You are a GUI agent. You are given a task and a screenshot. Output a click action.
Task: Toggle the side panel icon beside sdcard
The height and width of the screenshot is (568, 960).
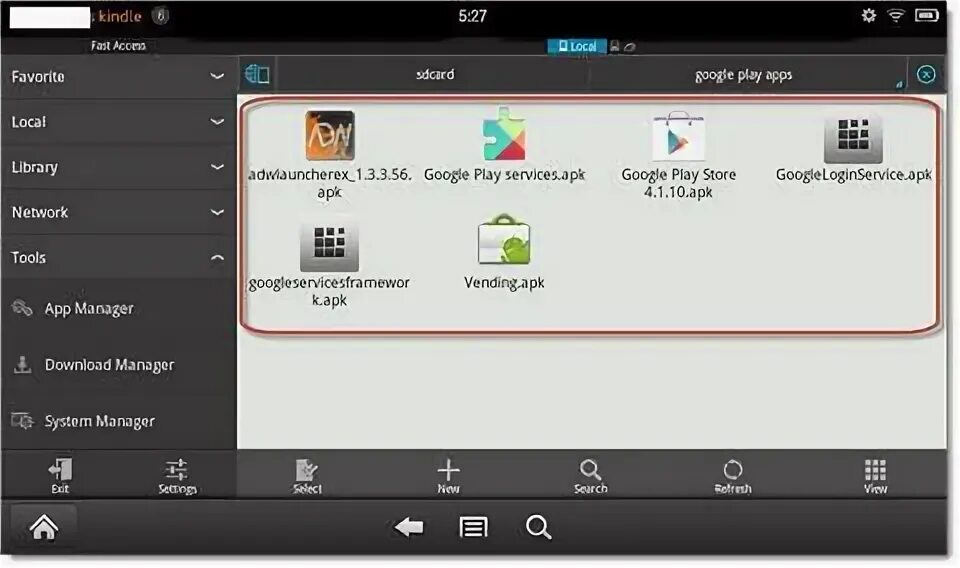click(x=257, y=75)
